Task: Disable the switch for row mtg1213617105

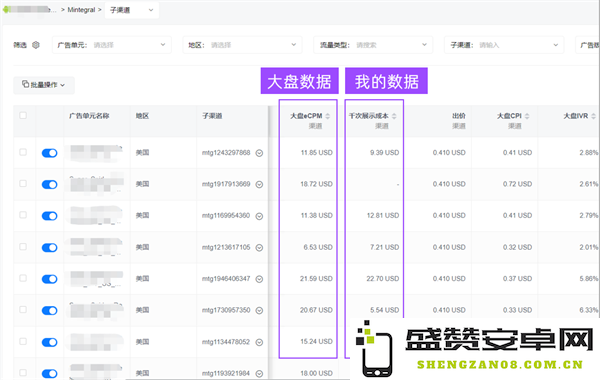Action: pyautogui.click(x=49, y=248)
